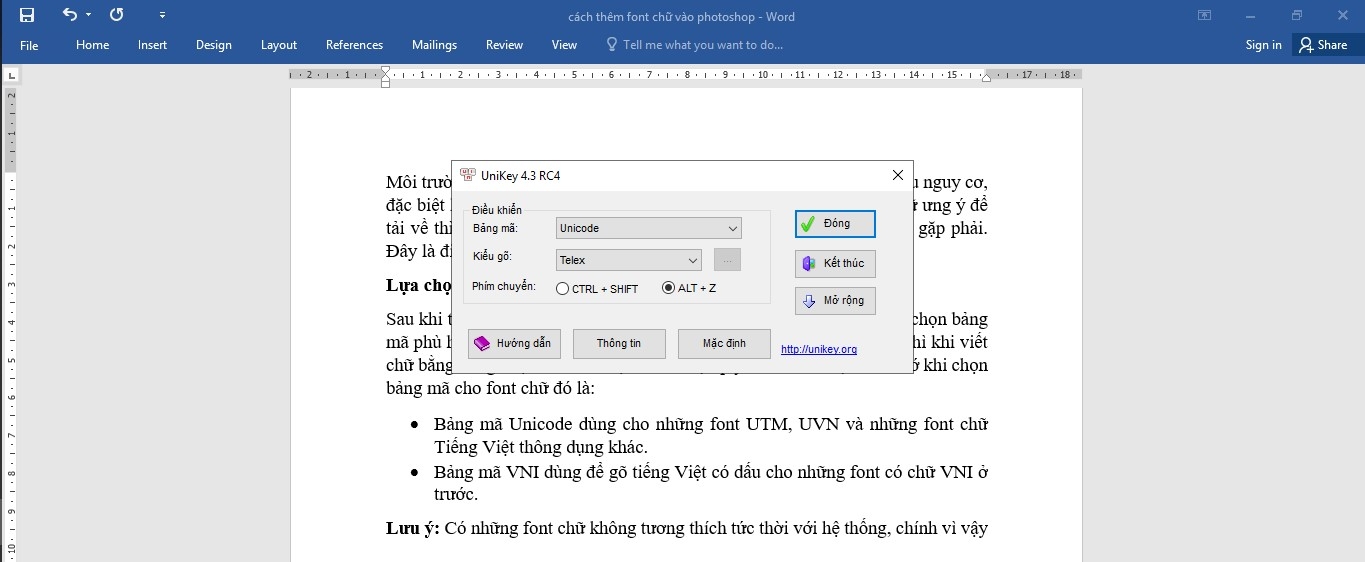Image resolution: width=1365 pixels, height=562 pixels.
Task: Redo the last action in Word
Action: click(117, 15)
